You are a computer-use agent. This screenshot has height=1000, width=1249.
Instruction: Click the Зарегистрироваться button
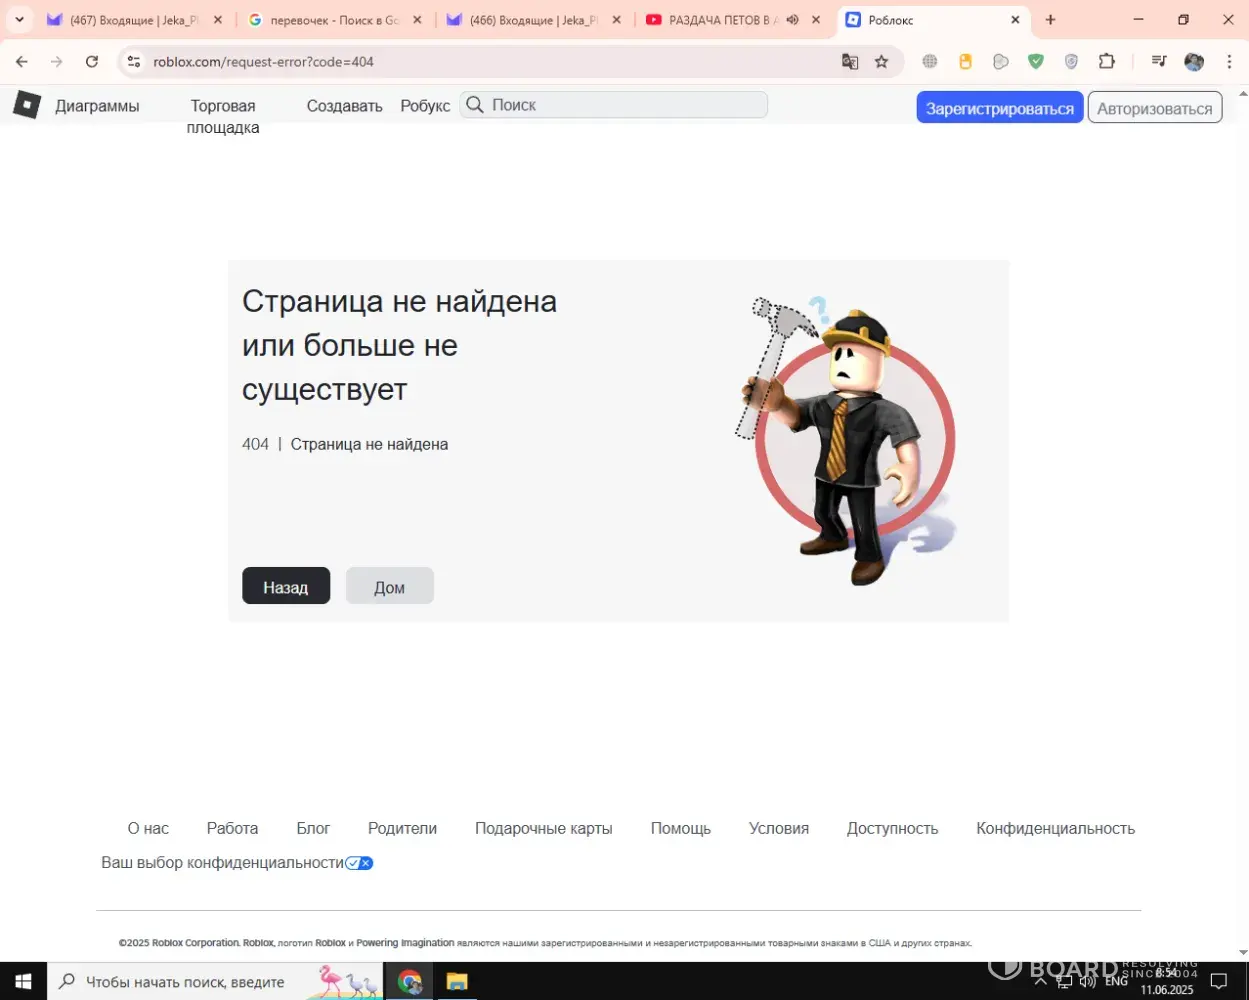(x=999, y=108)
